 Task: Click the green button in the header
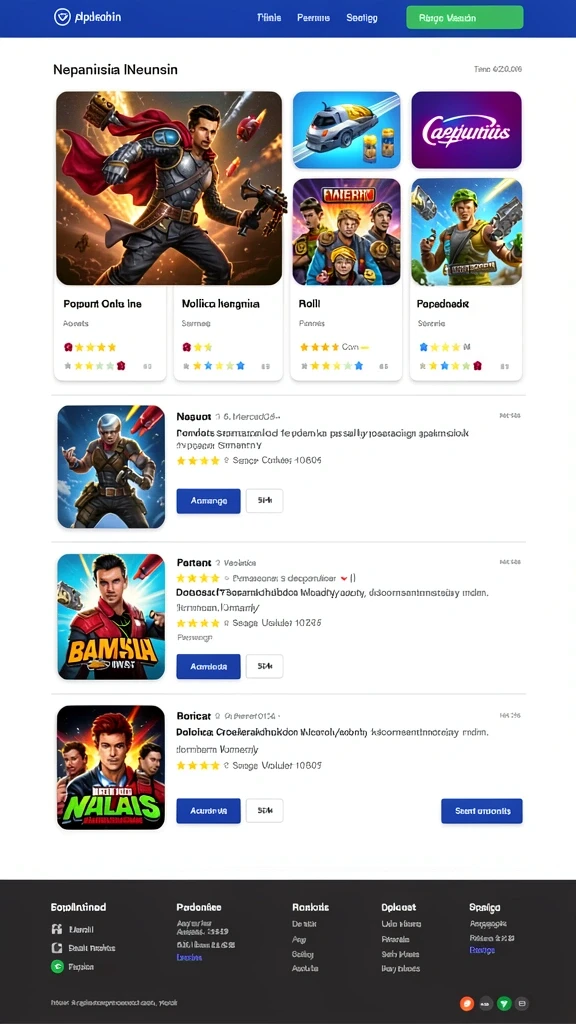464,18
